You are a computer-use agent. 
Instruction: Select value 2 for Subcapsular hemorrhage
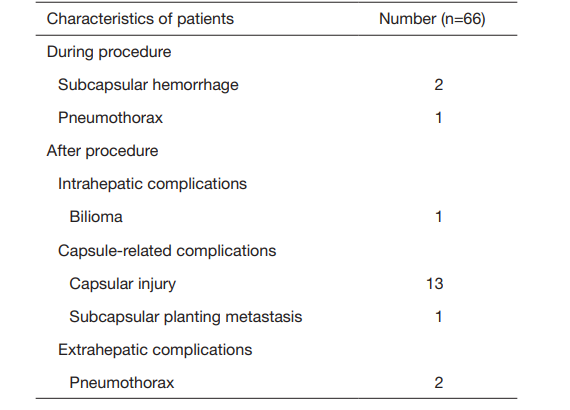click(x=439, y=85)
